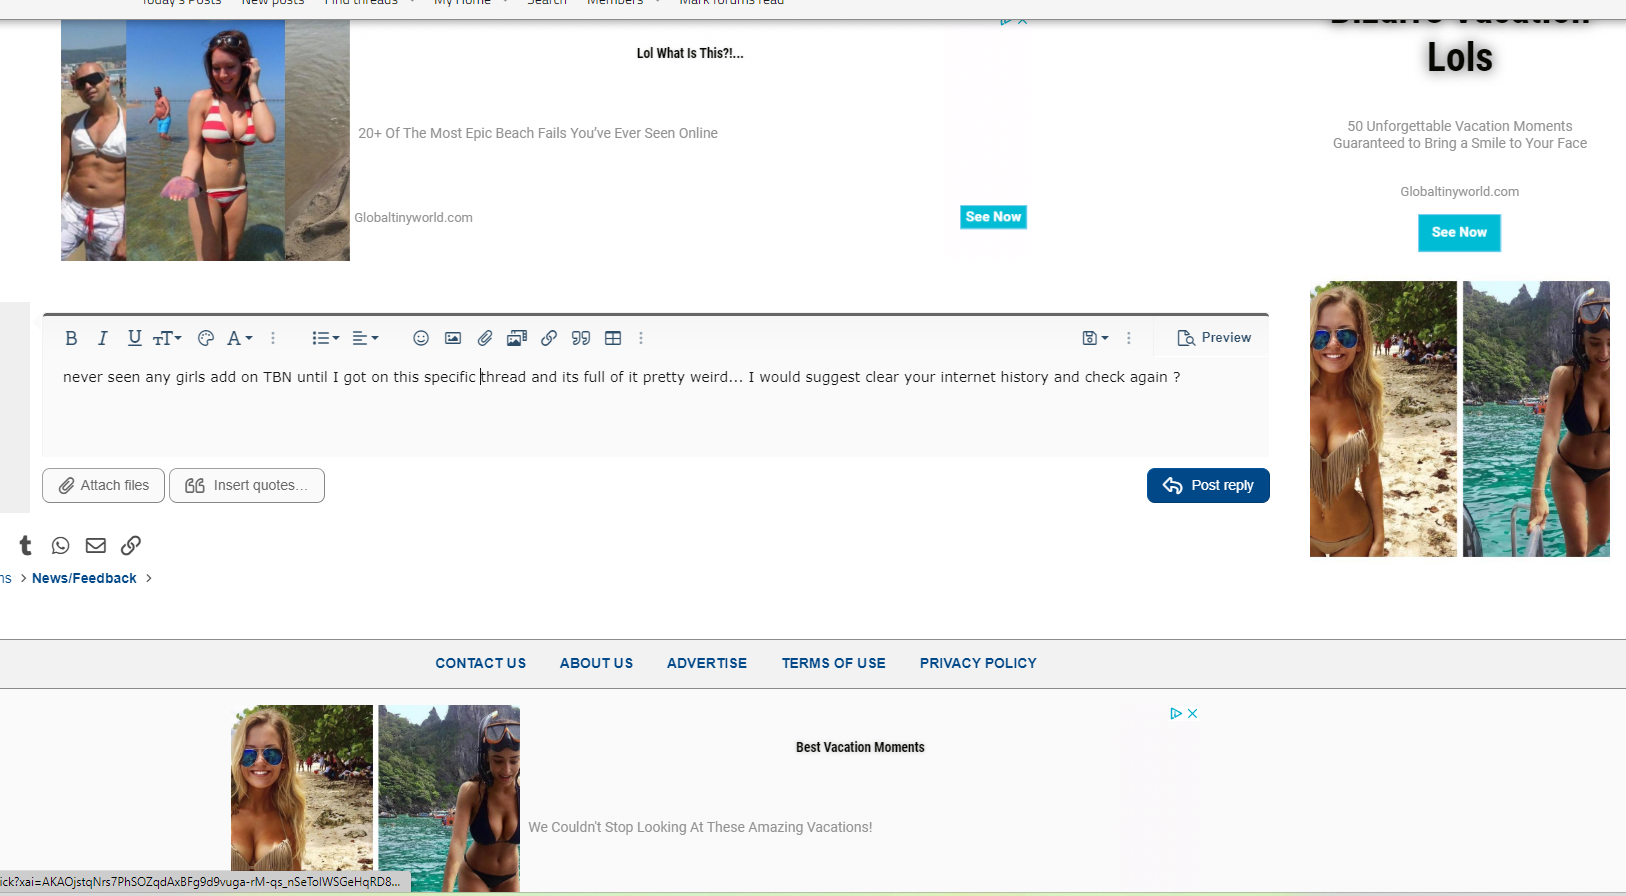Screen dimensions: 1626x896
Task: Insert an image via toolbar icon
Action: click(x=453, y=338)
